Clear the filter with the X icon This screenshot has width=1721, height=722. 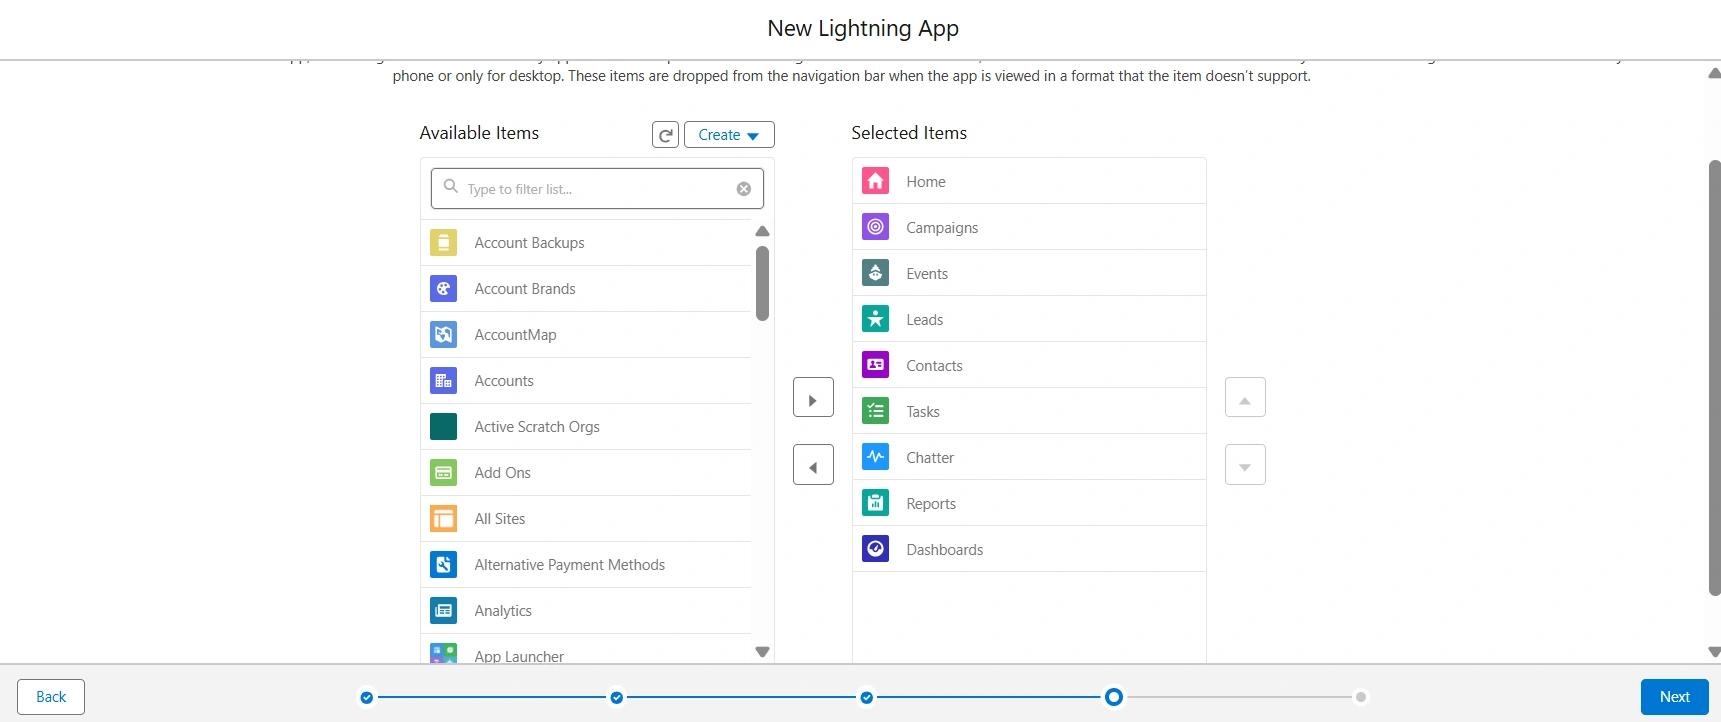(x=743, y=188)
